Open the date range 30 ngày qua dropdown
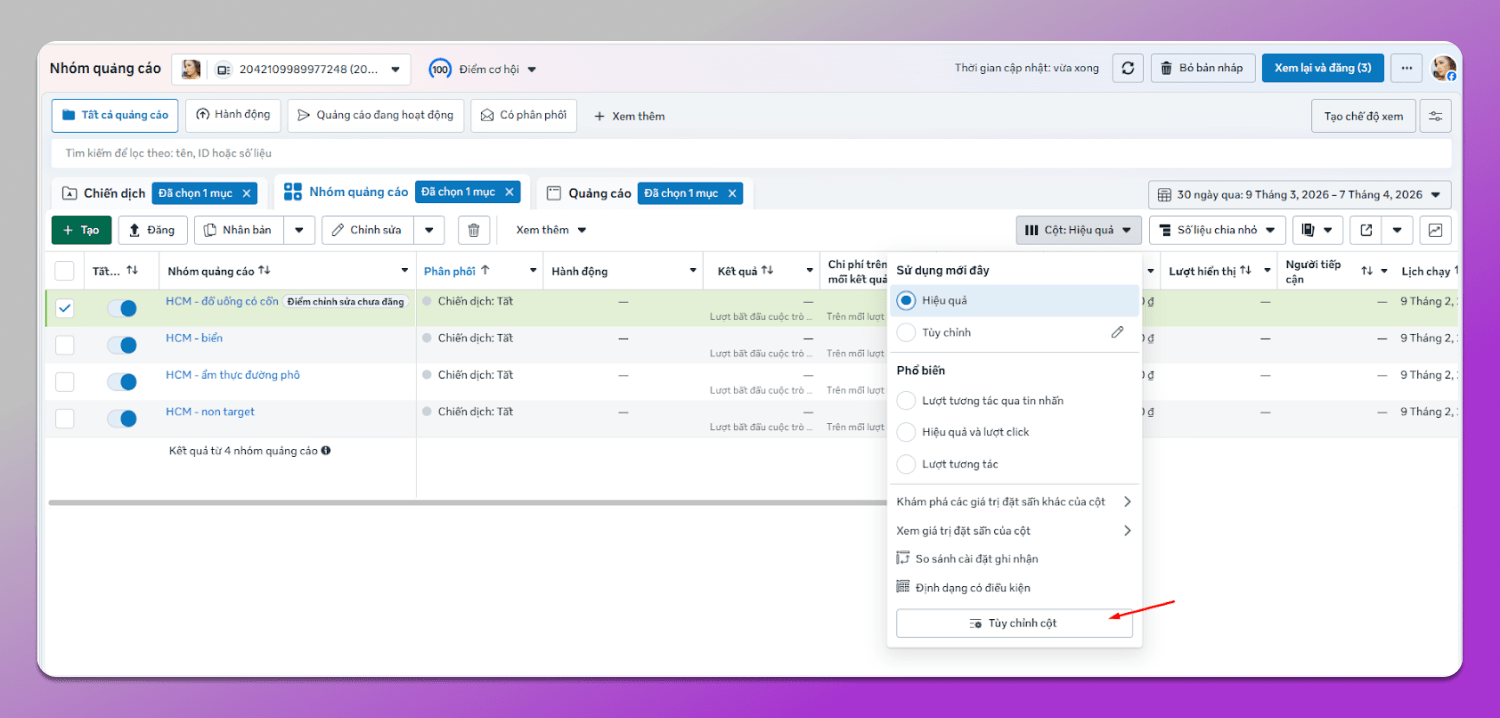Image resolution: width=1500 pixels, height=718 pixels. pyautogui.click(x=1299, y=195)
